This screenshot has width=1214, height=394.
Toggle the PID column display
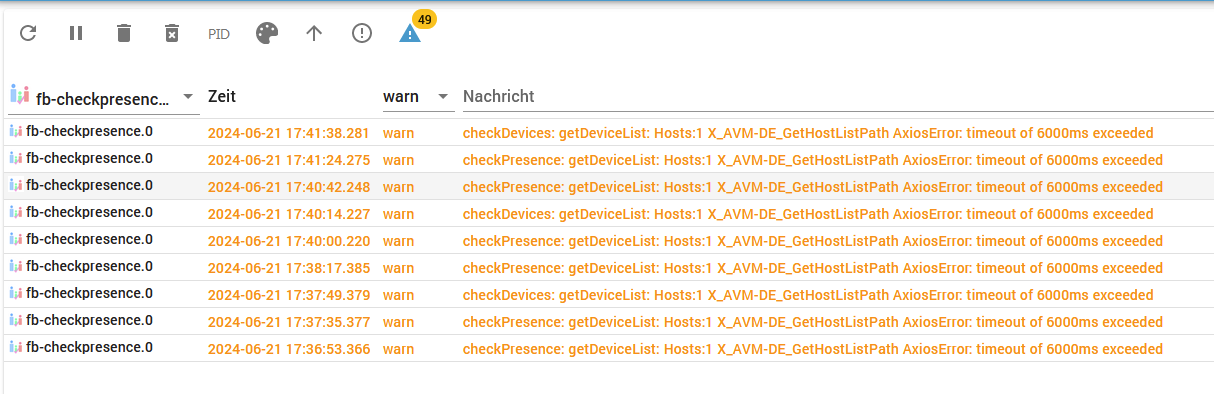(219, 33)
